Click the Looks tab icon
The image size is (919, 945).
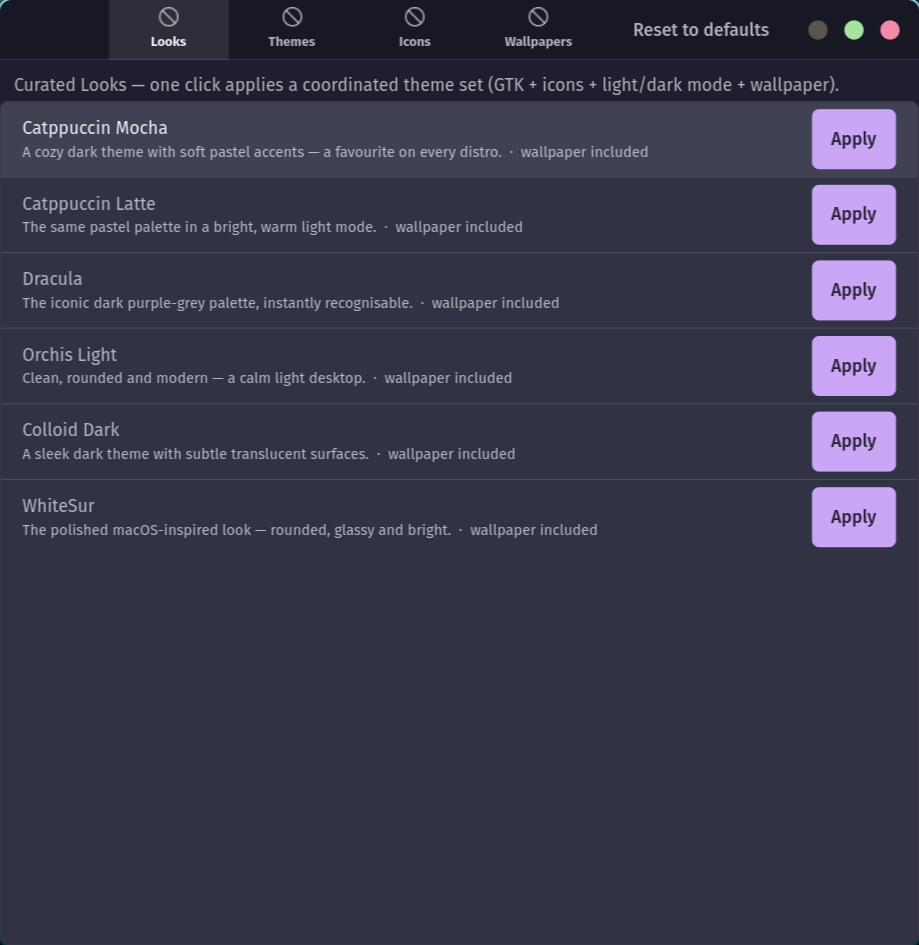point(168,17)
